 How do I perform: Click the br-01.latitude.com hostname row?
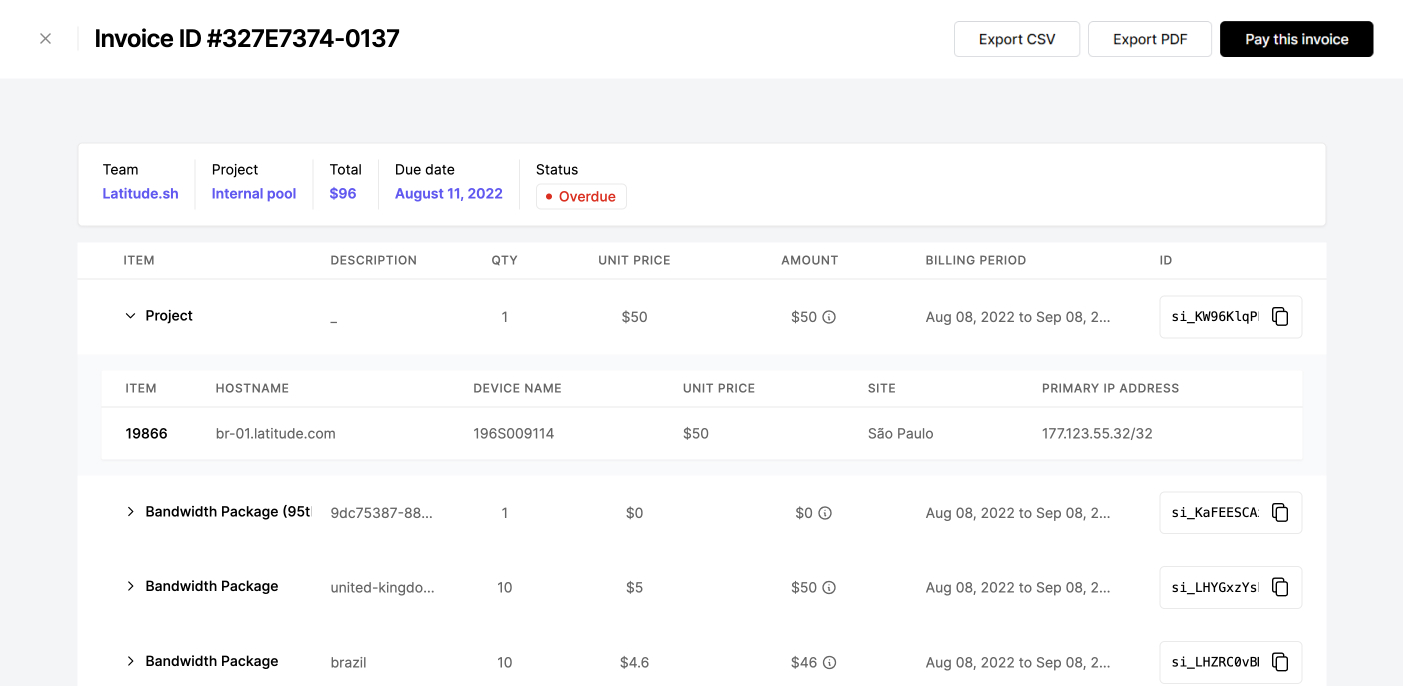(702, 434)
